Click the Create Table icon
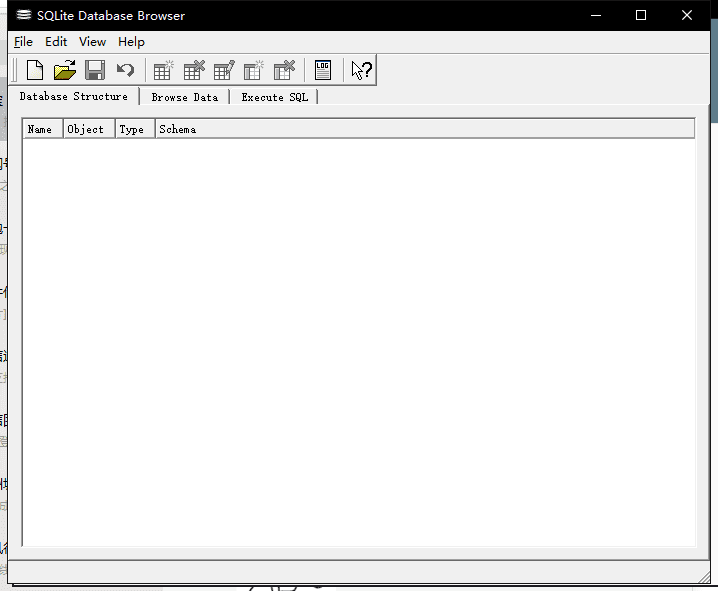This screenshot has width=718, height=591. (163, 70)
